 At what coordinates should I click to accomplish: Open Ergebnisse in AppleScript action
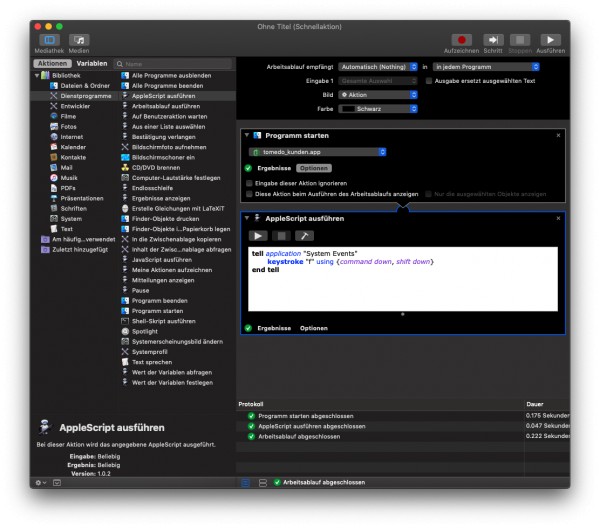coord(274,328)
